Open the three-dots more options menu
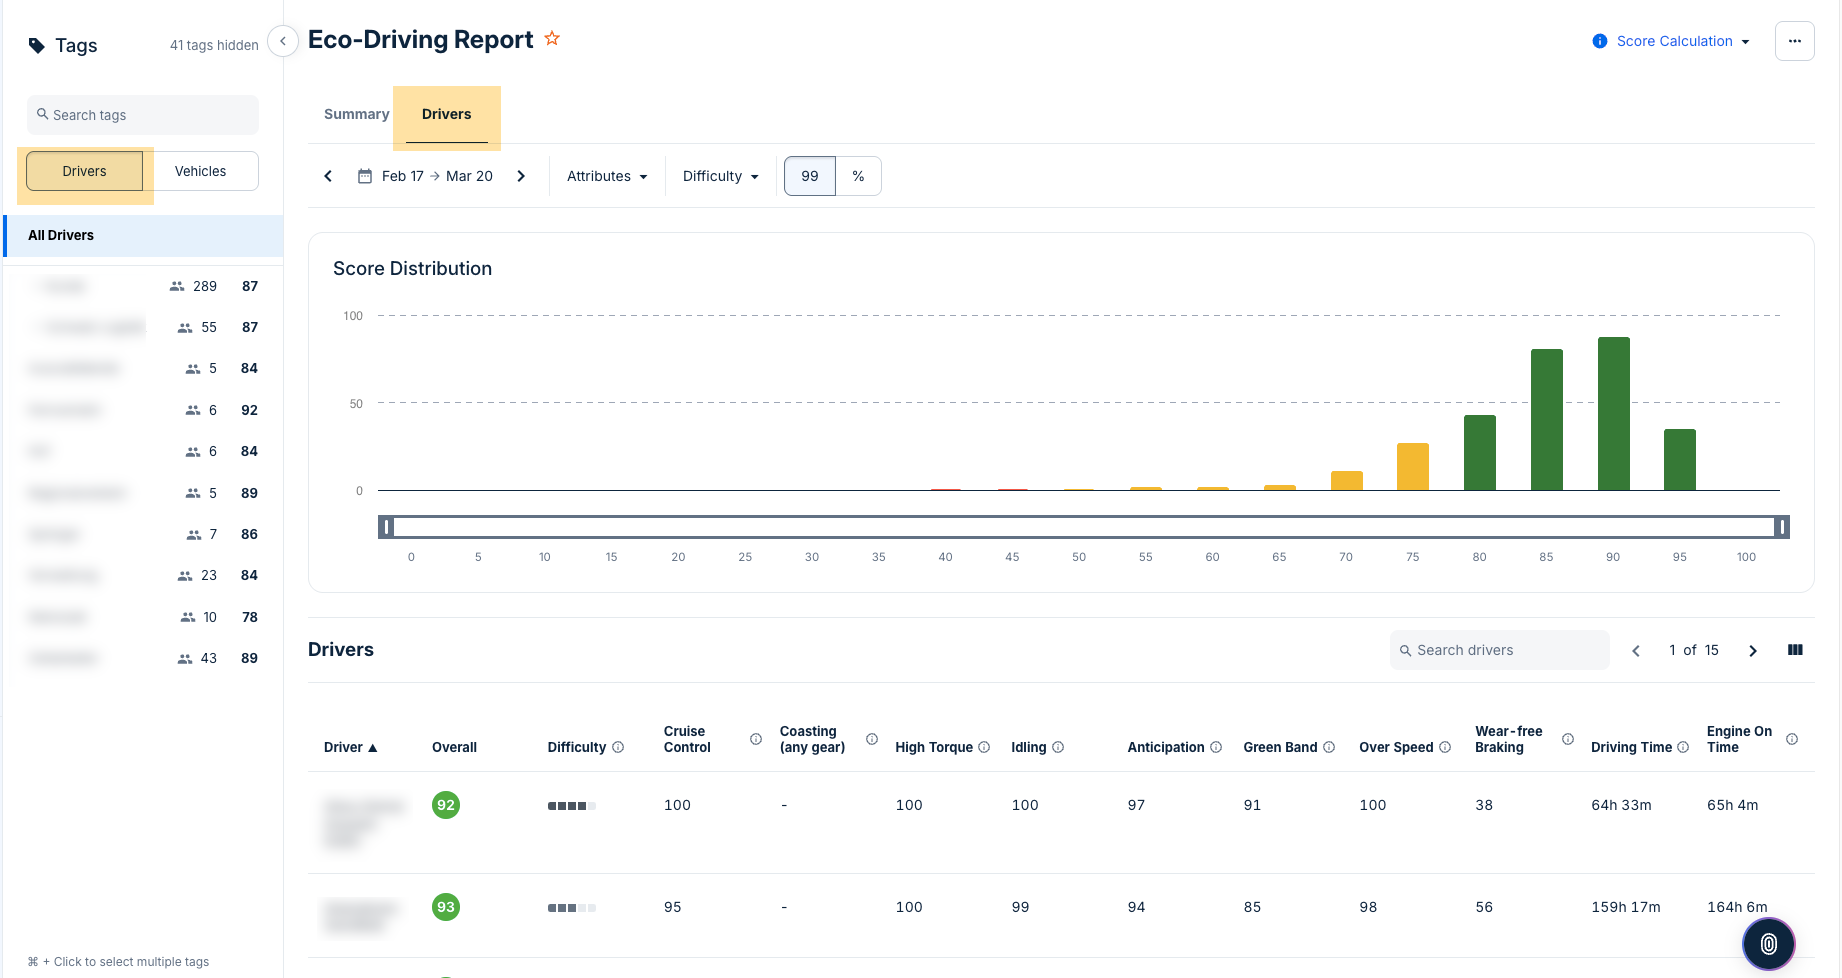Viewport: 1842px width, 978px height. click(x=1794, y=41)
